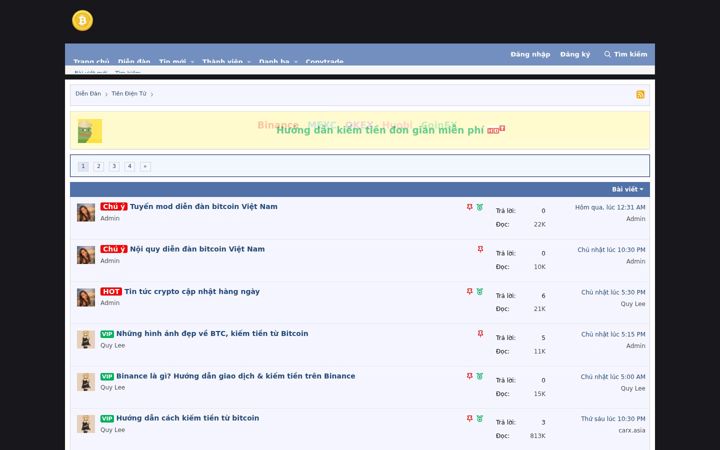The image size is (720, 450).
Task: Click the '813K' read count
Action: point(538,436)
